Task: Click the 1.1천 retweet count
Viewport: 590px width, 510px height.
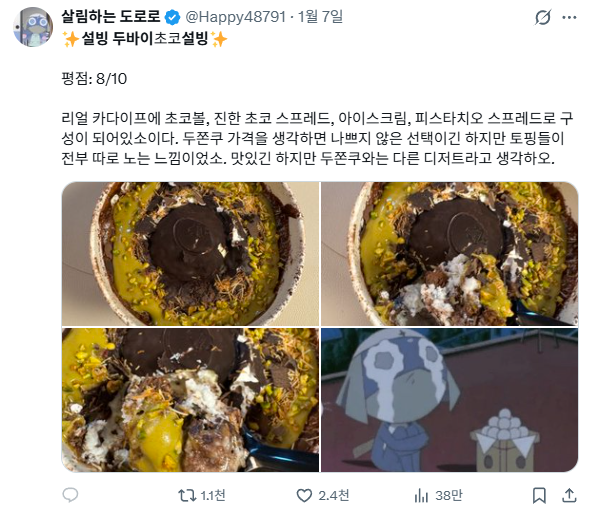Action: click(213, 495)
